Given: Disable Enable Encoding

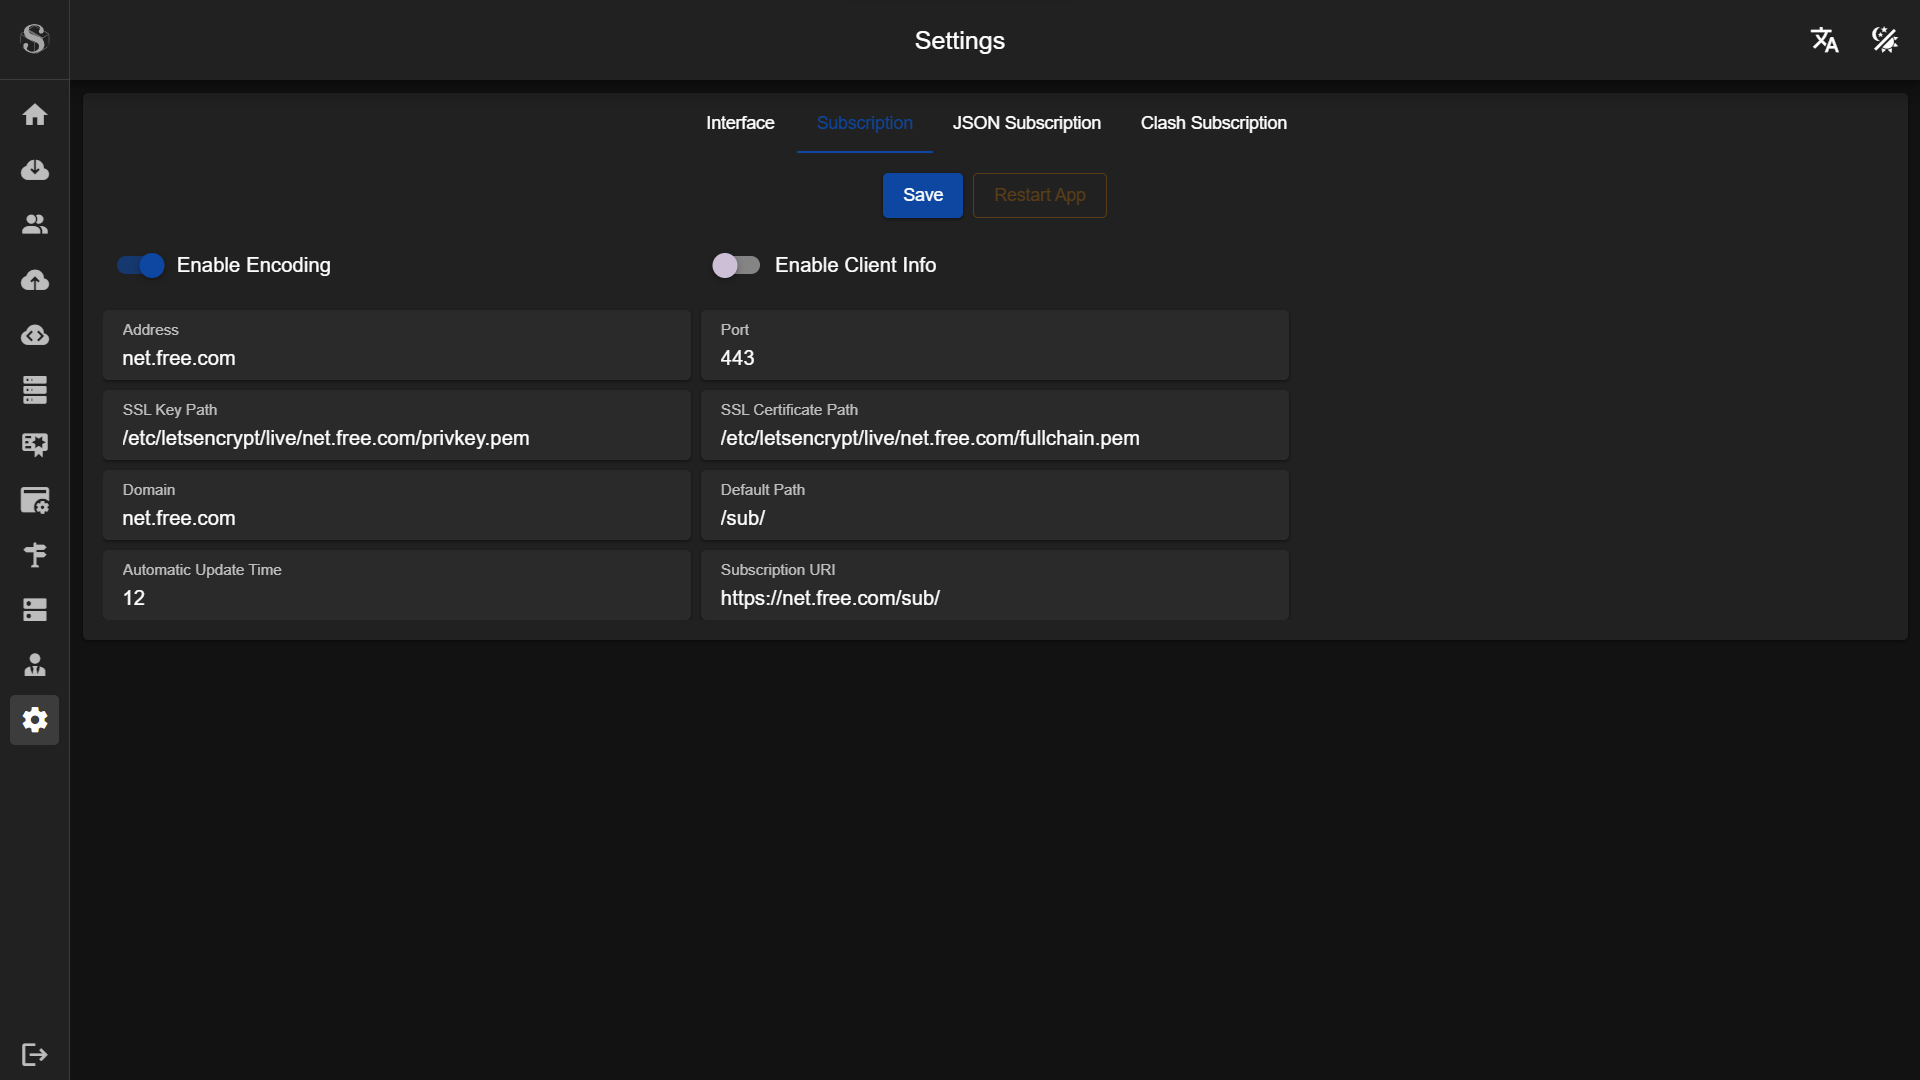Looking at the screenshot, I should click(x=140, y=265).
